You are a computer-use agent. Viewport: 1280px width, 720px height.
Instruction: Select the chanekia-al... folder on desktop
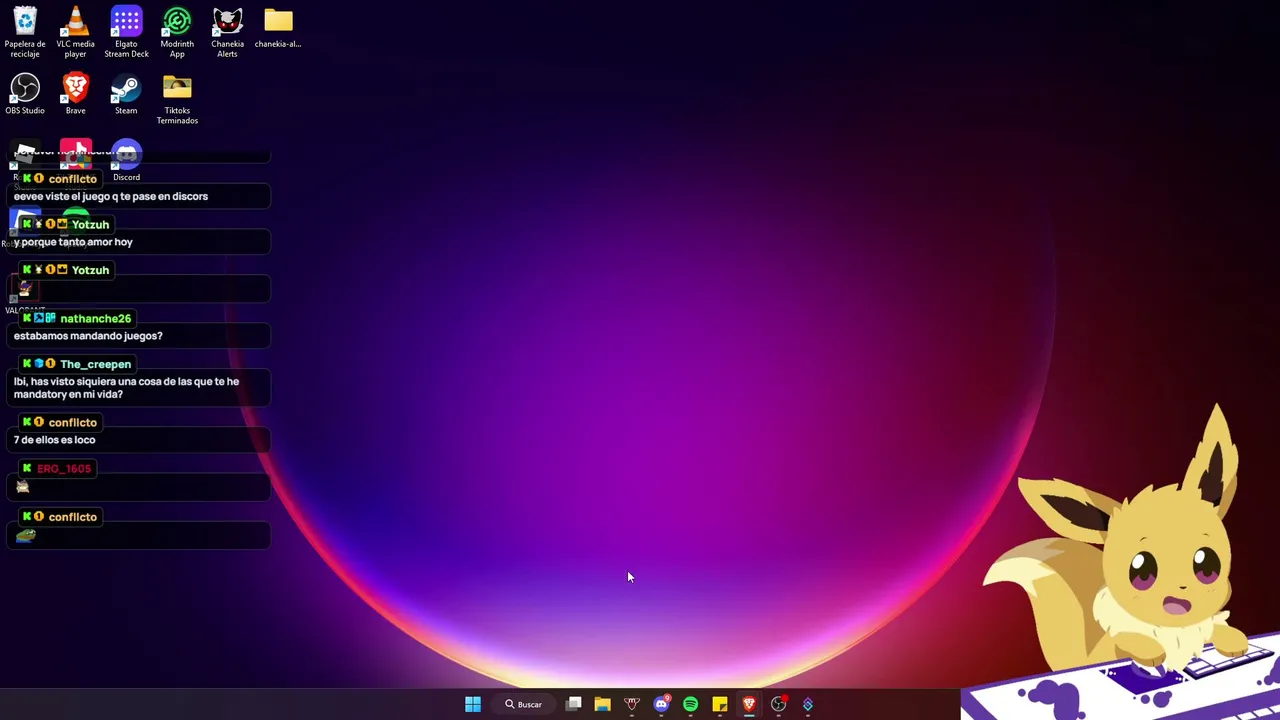tap(278, 28)
